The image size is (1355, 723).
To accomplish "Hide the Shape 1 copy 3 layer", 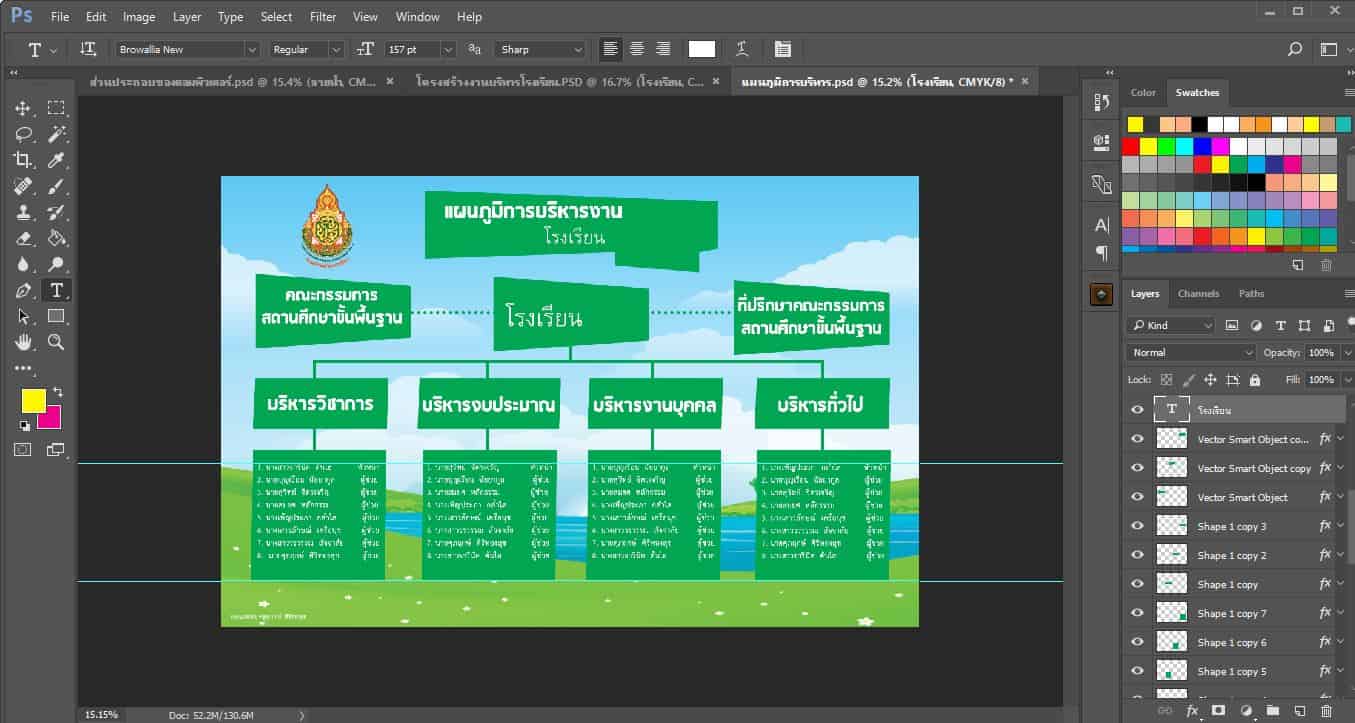I will [1137, 526].
